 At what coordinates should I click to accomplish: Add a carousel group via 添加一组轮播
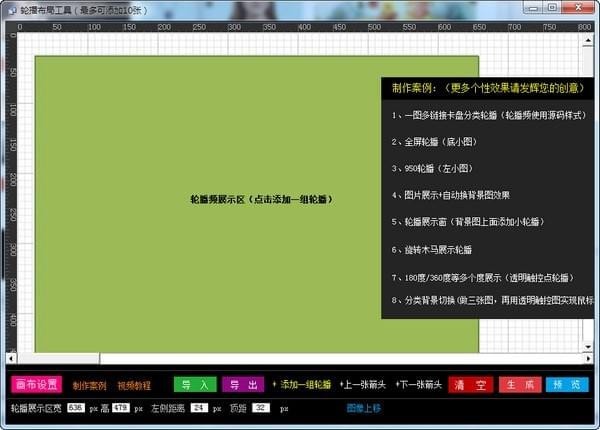tap(302, 384)
